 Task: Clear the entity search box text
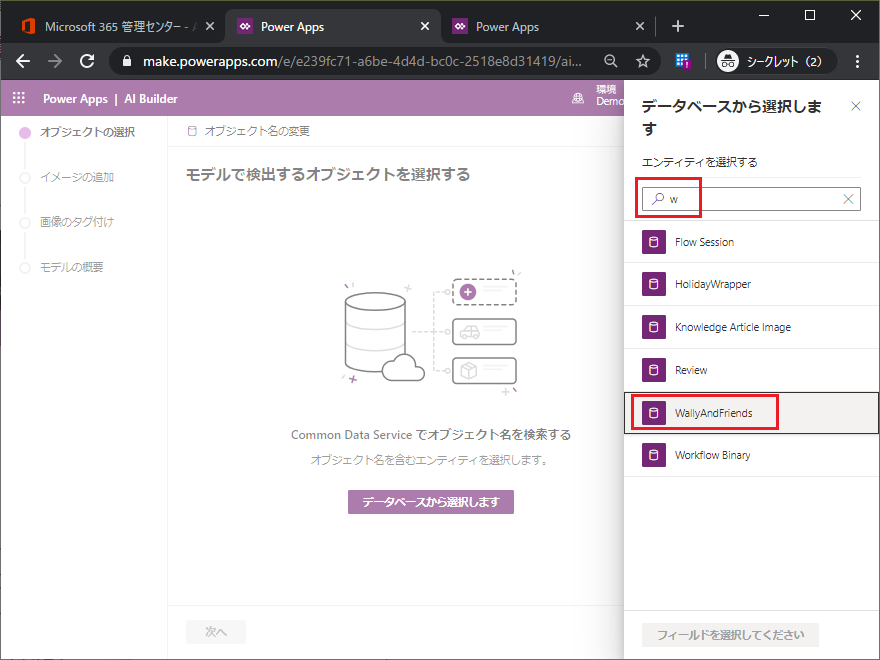coord(848,199)
